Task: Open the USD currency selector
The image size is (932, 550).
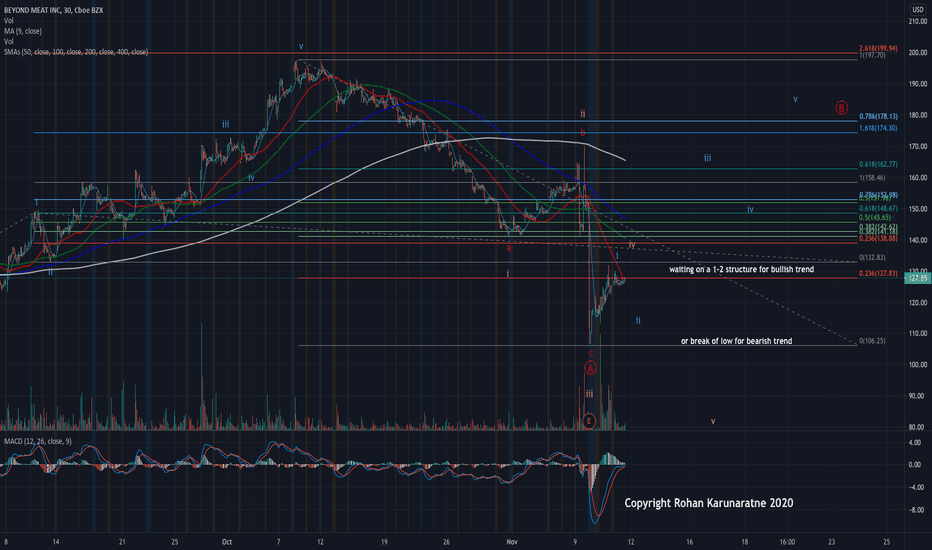Action: [x=917, y=10]
